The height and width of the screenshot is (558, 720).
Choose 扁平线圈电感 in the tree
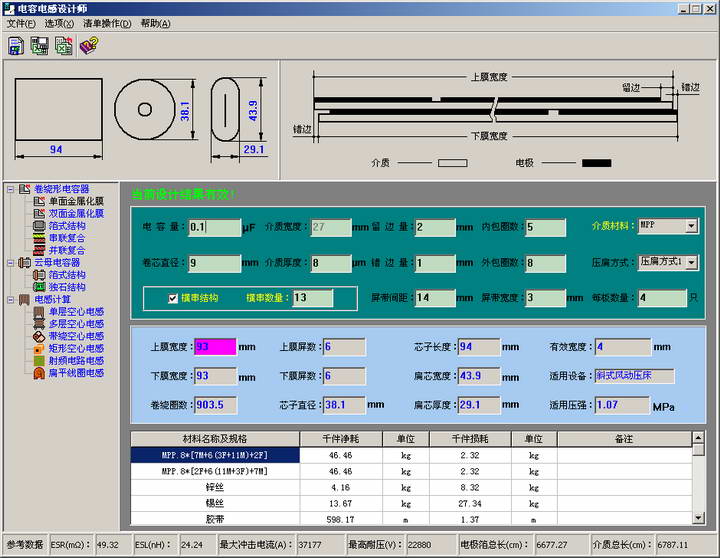click(76, 373)
